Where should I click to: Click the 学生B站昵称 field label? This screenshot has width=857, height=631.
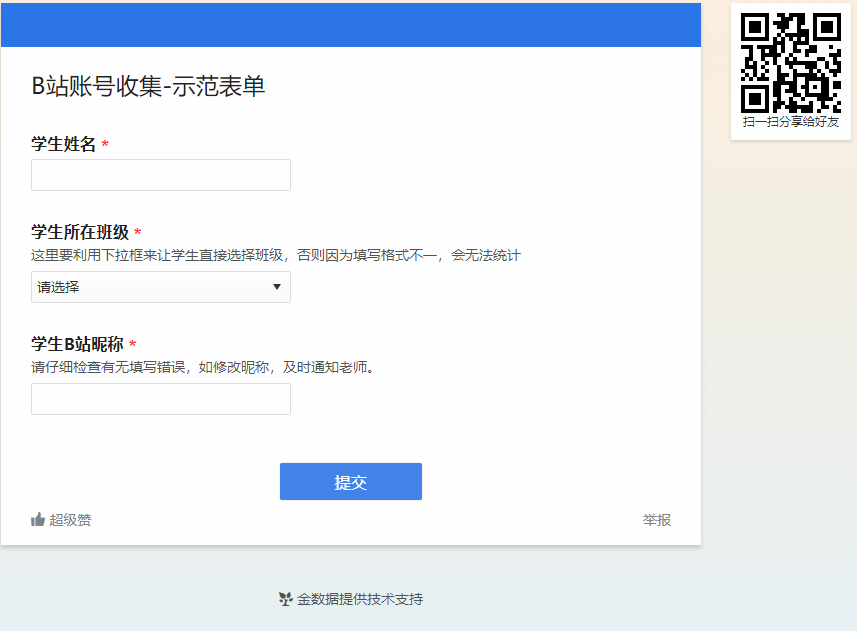point(77,345)
